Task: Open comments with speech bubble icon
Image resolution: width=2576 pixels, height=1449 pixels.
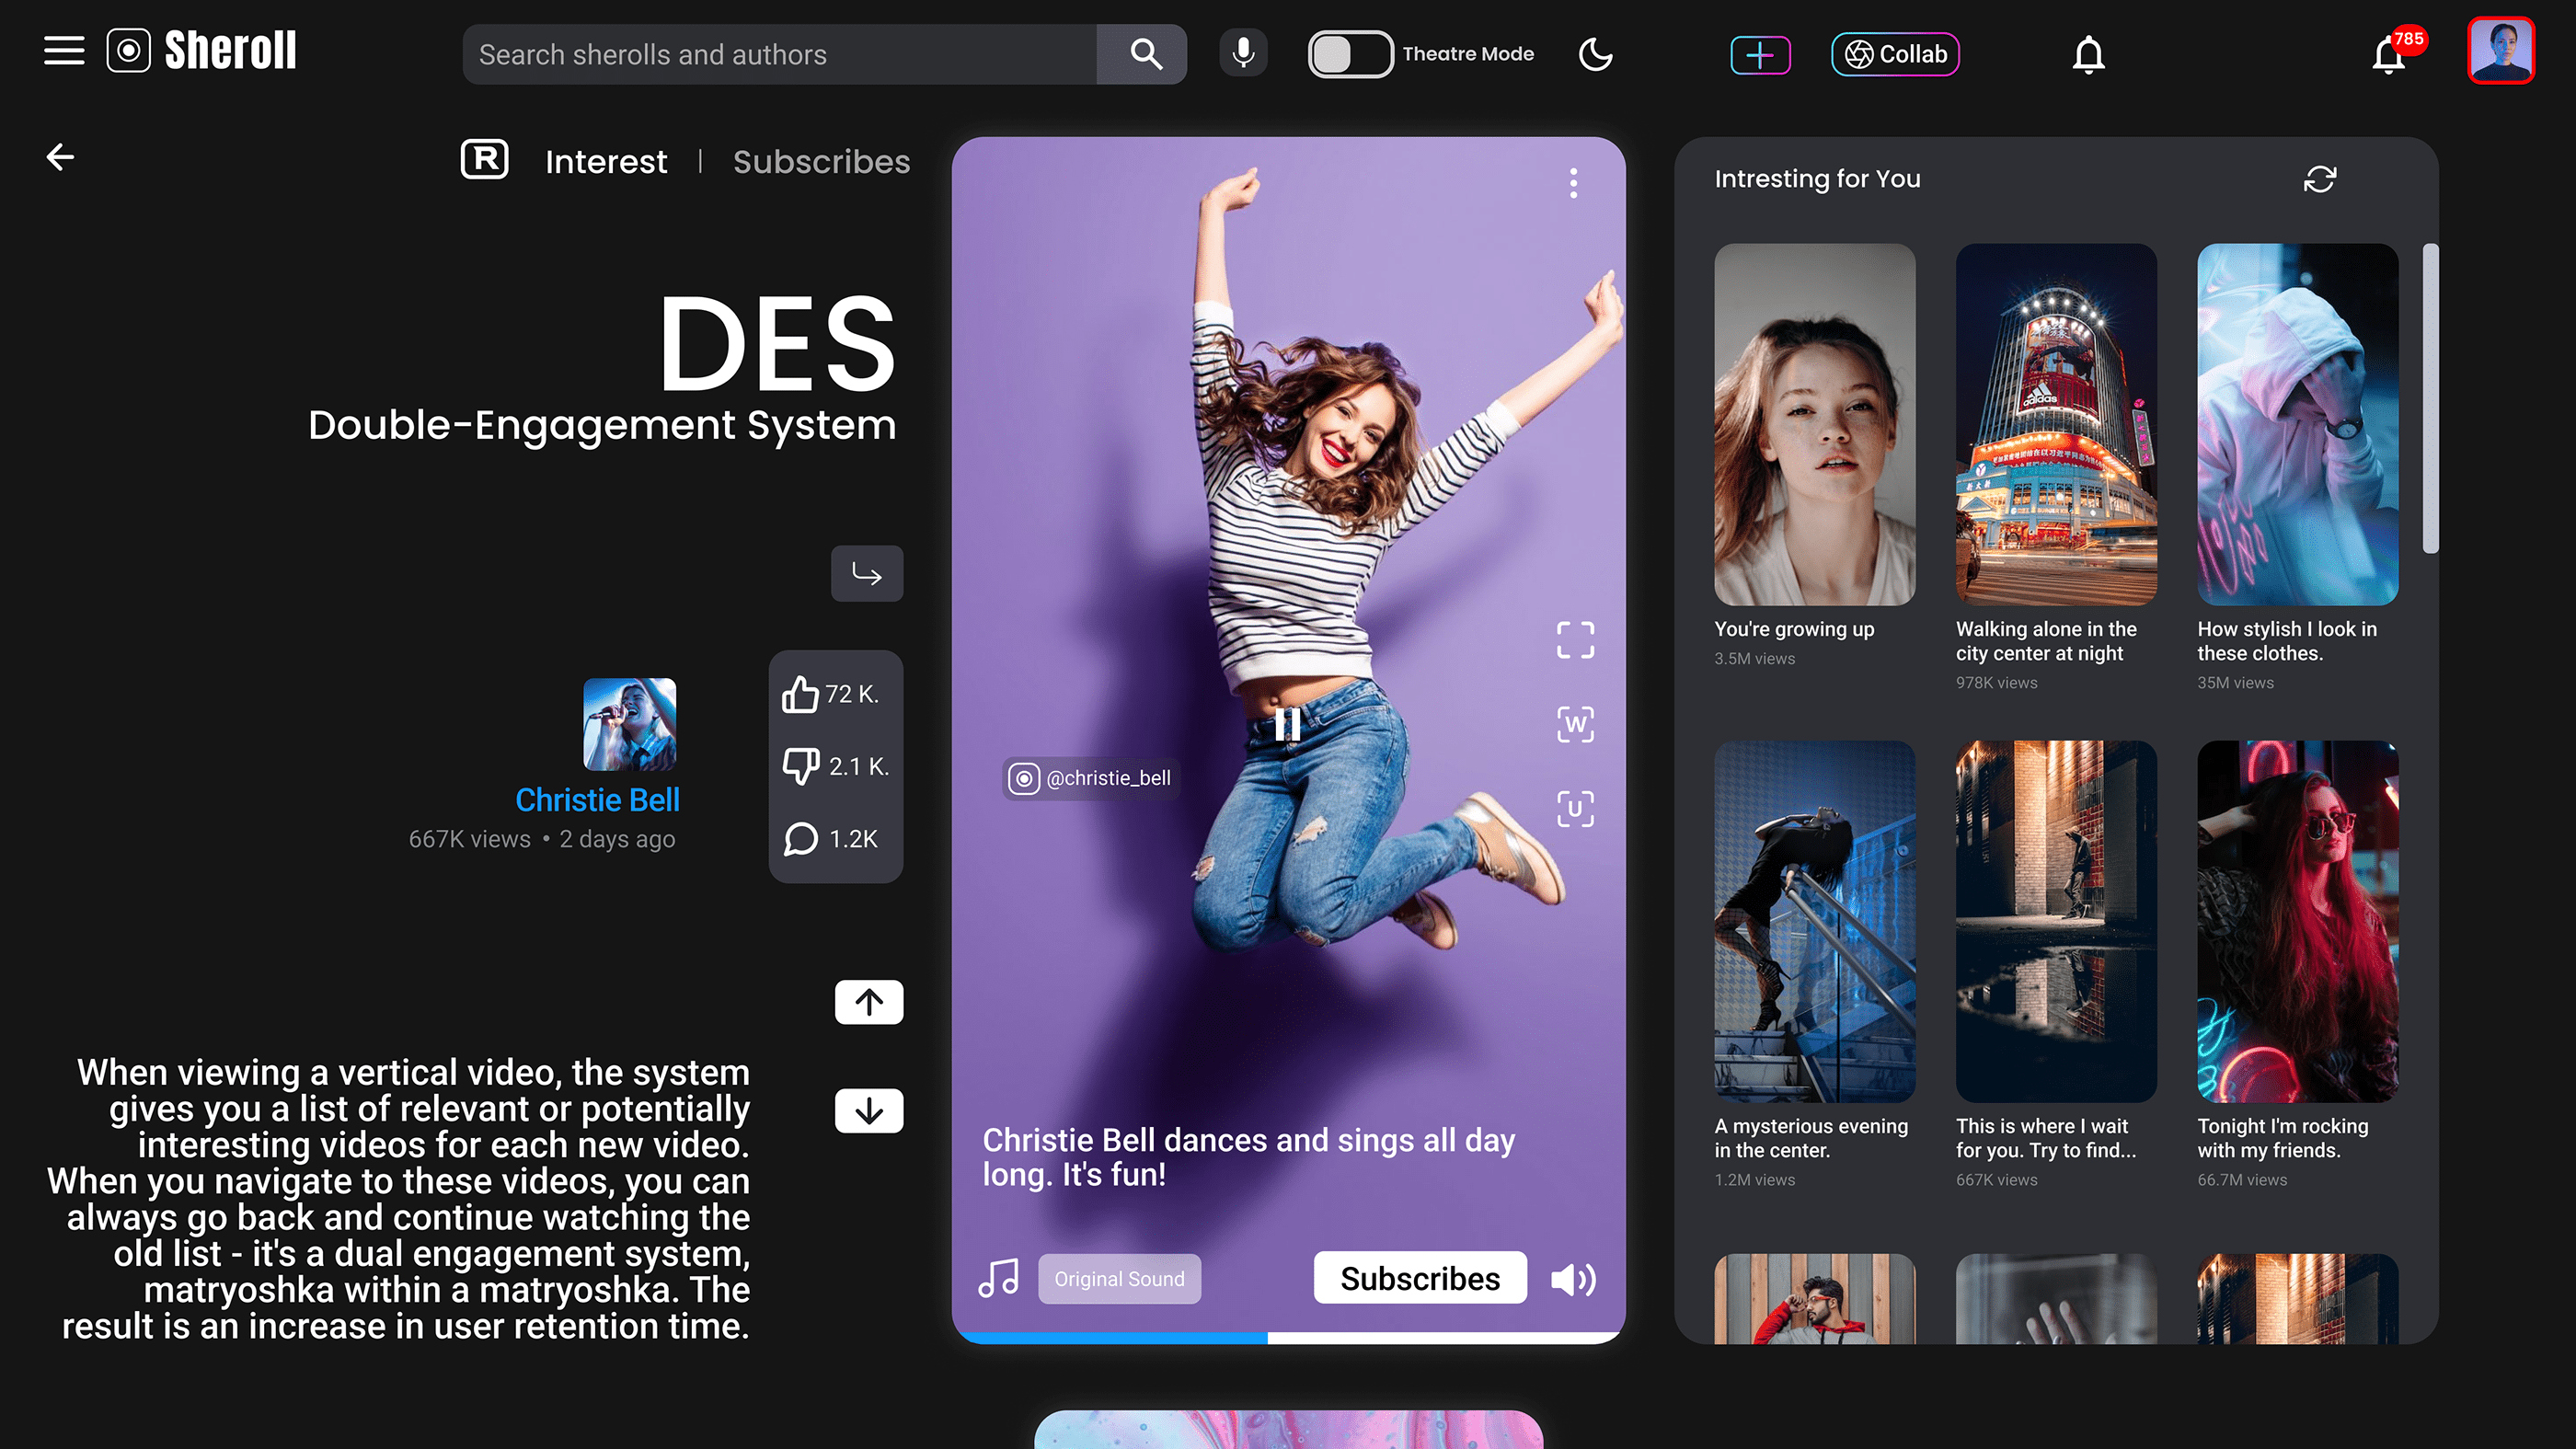Action: pos(801,839)
